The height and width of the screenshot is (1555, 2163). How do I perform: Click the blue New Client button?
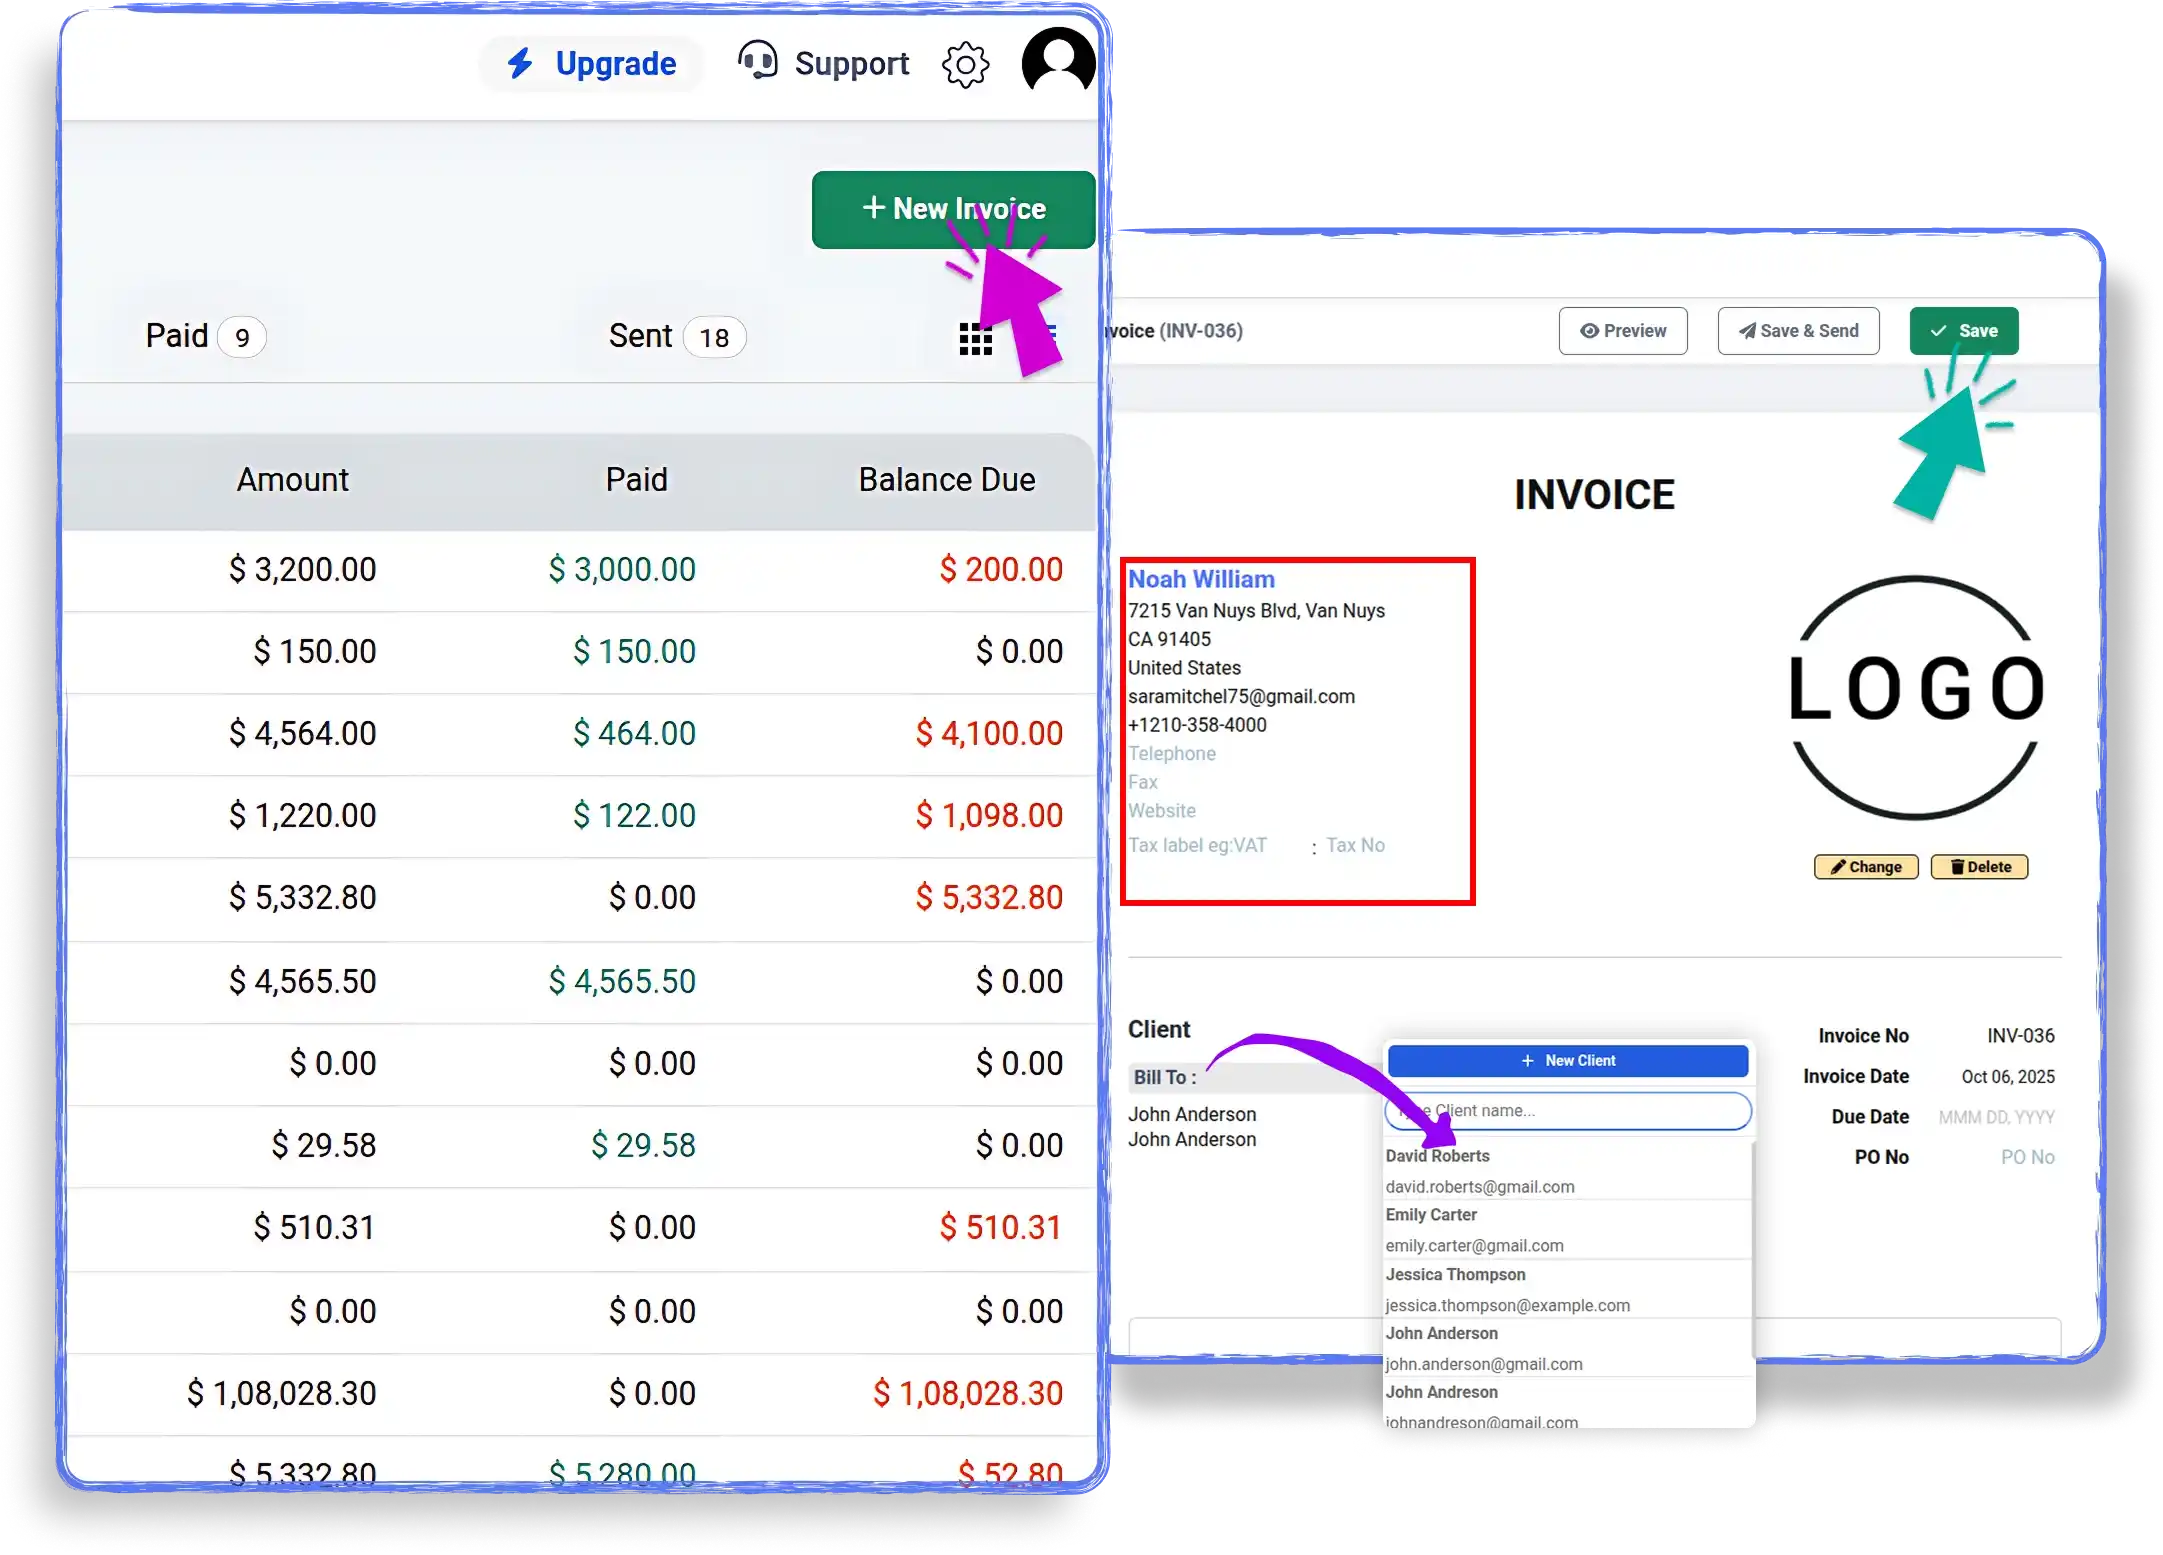1567,1061
